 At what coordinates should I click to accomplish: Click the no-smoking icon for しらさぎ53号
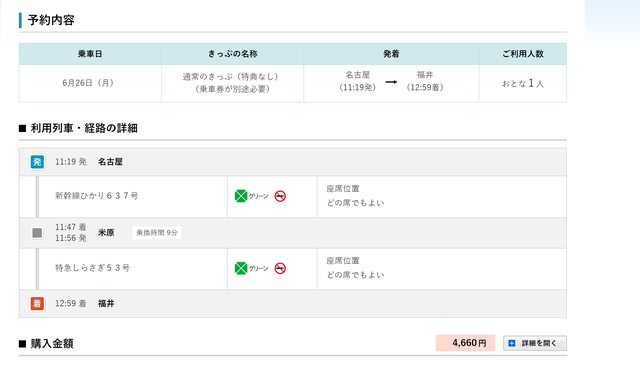[x=280, y=268]
